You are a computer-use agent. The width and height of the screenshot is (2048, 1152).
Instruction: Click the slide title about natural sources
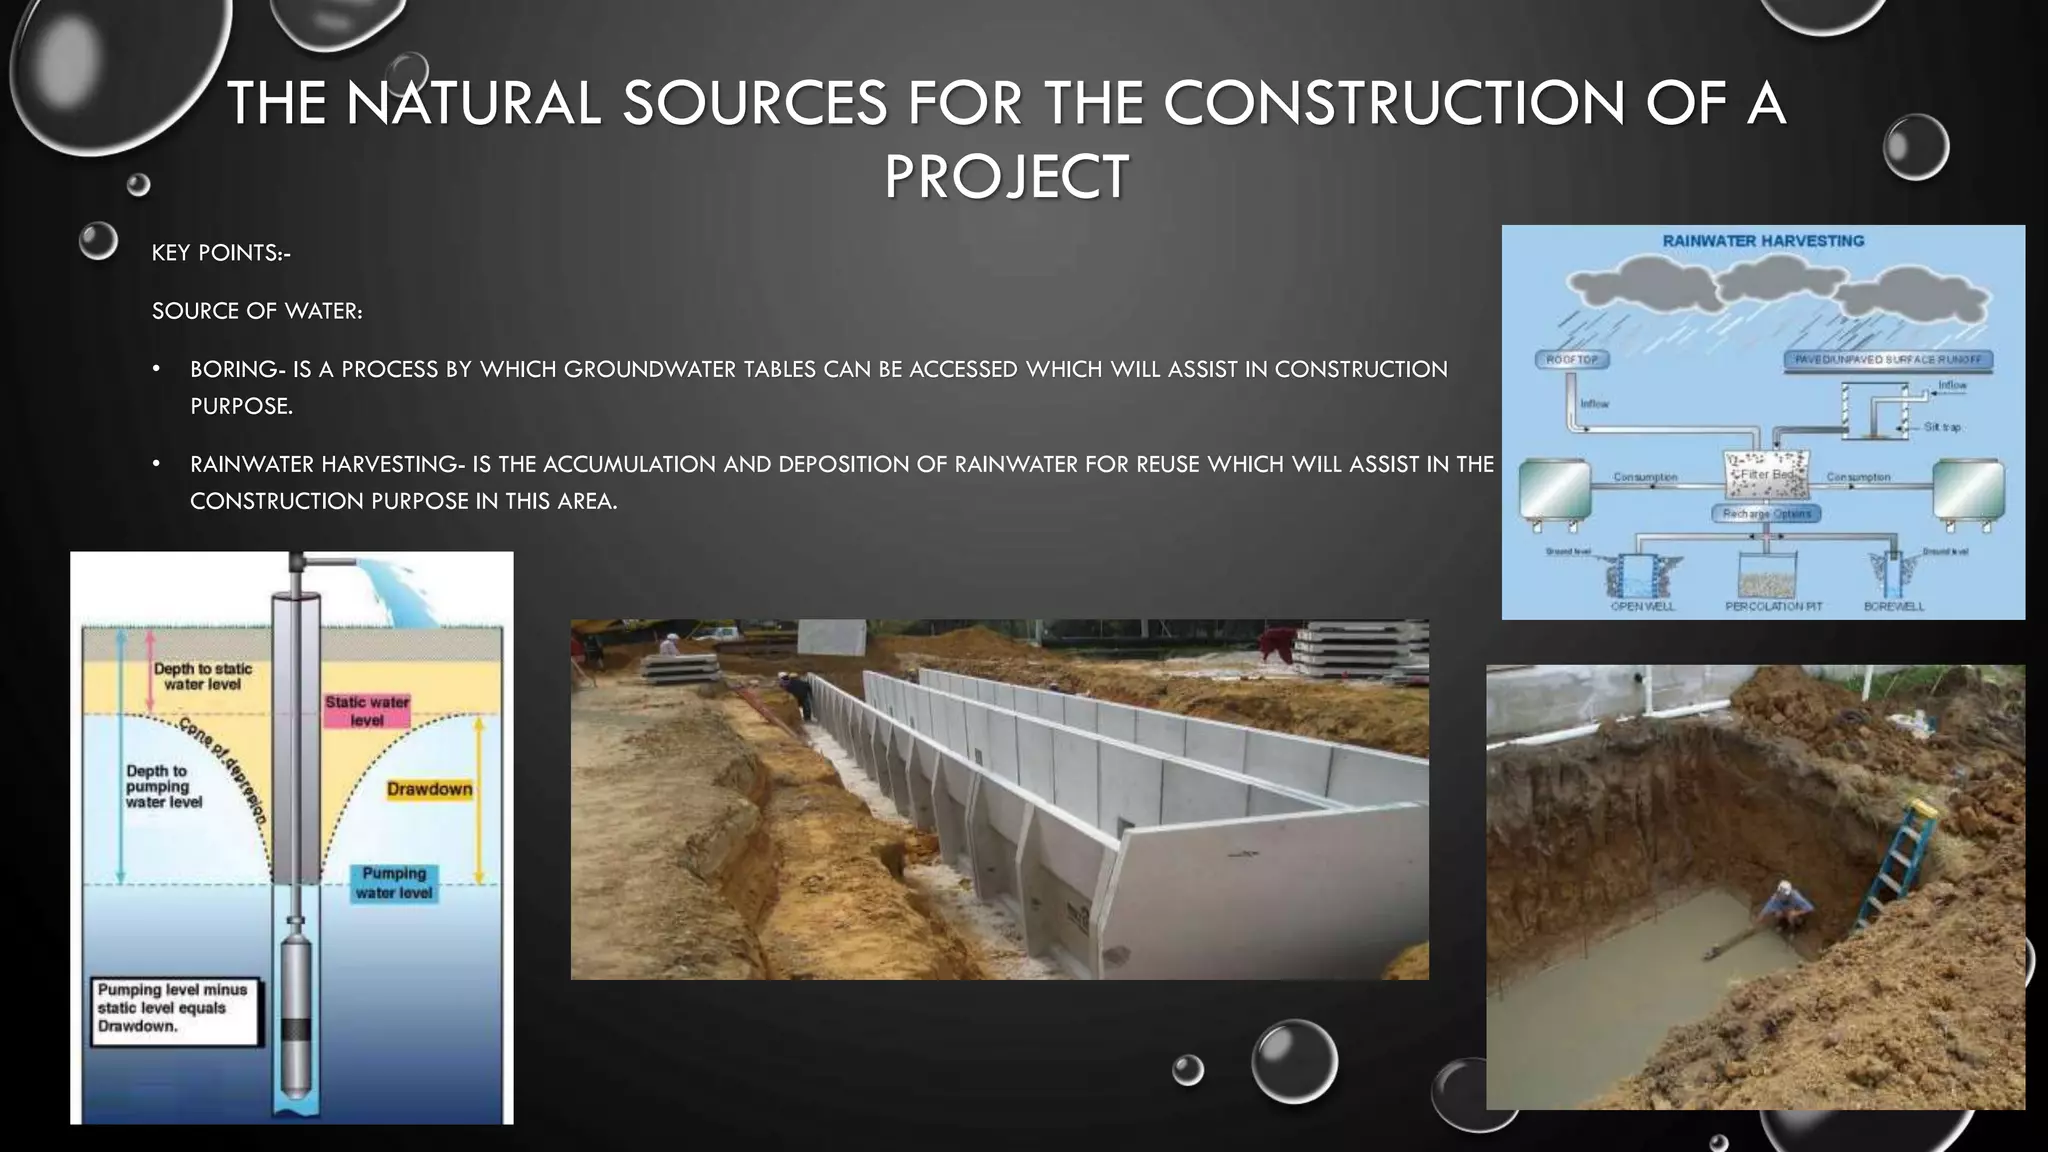pos(1006,139)
